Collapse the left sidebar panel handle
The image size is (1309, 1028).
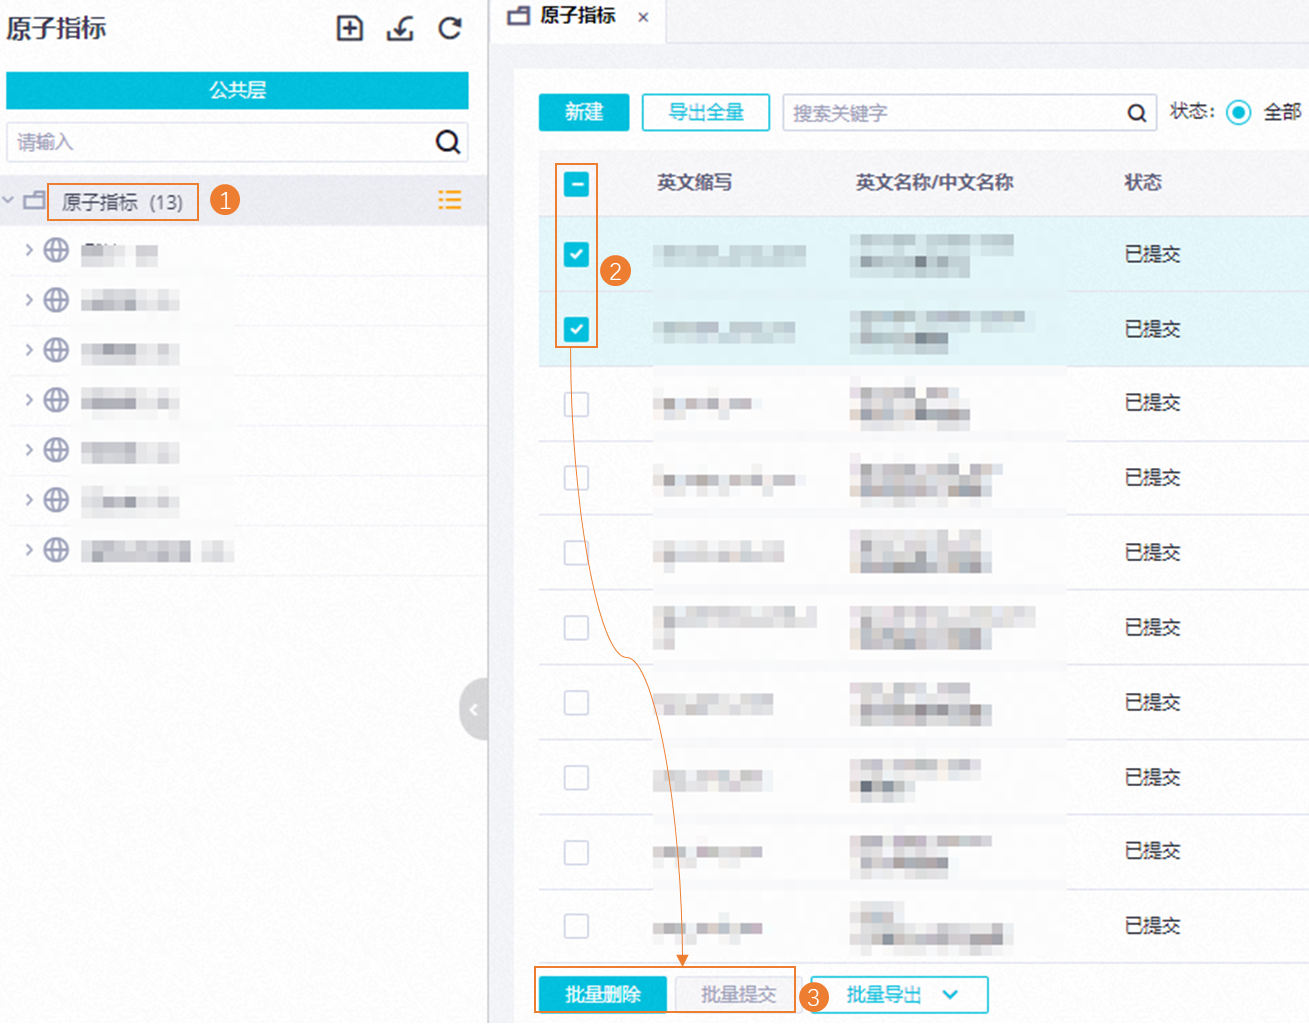point(474,709)
